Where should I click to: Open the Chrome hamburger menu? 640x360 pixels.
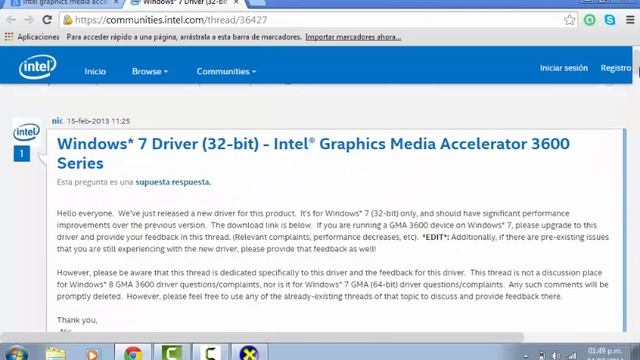point(630,20)
